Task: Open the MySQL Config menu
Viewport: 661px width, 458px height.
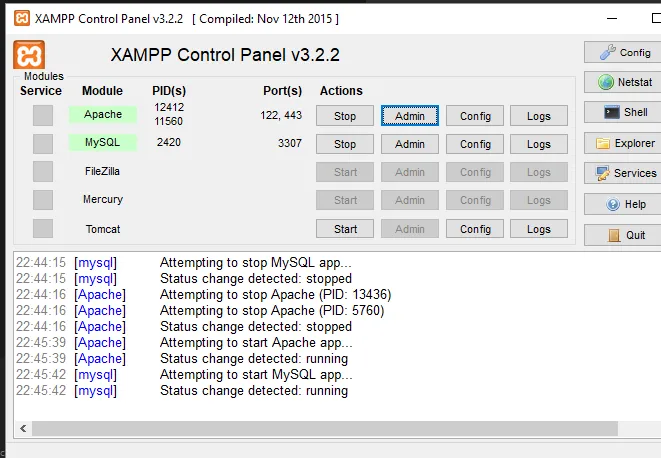Action: click(475, 144)
